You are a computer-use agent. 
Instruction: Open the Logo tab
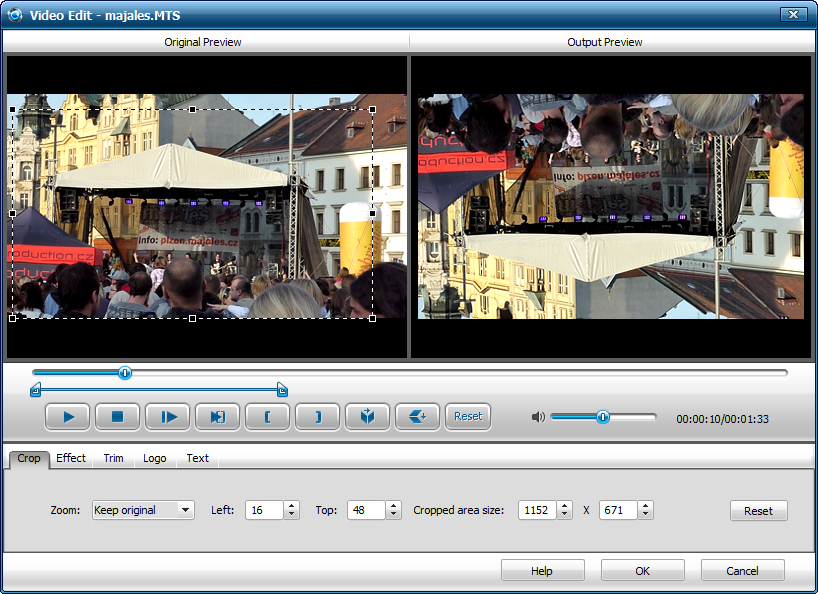tap(154, 458)
